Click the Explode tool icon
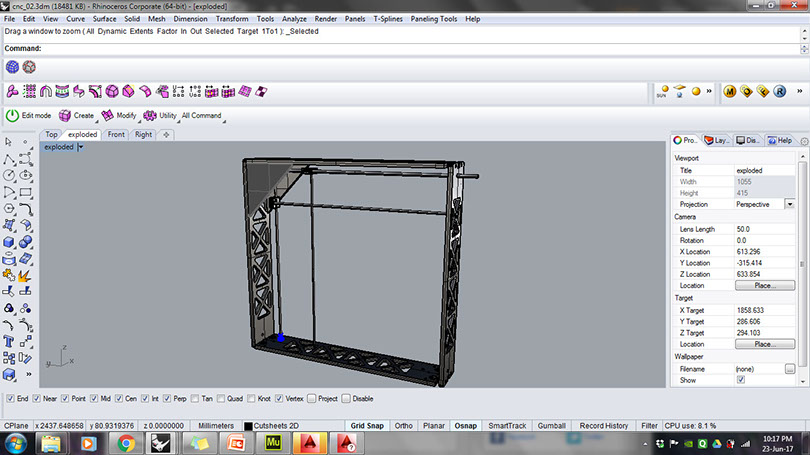Image resolution: width=810 pixels, height=455 pixels. click(25, 276)
